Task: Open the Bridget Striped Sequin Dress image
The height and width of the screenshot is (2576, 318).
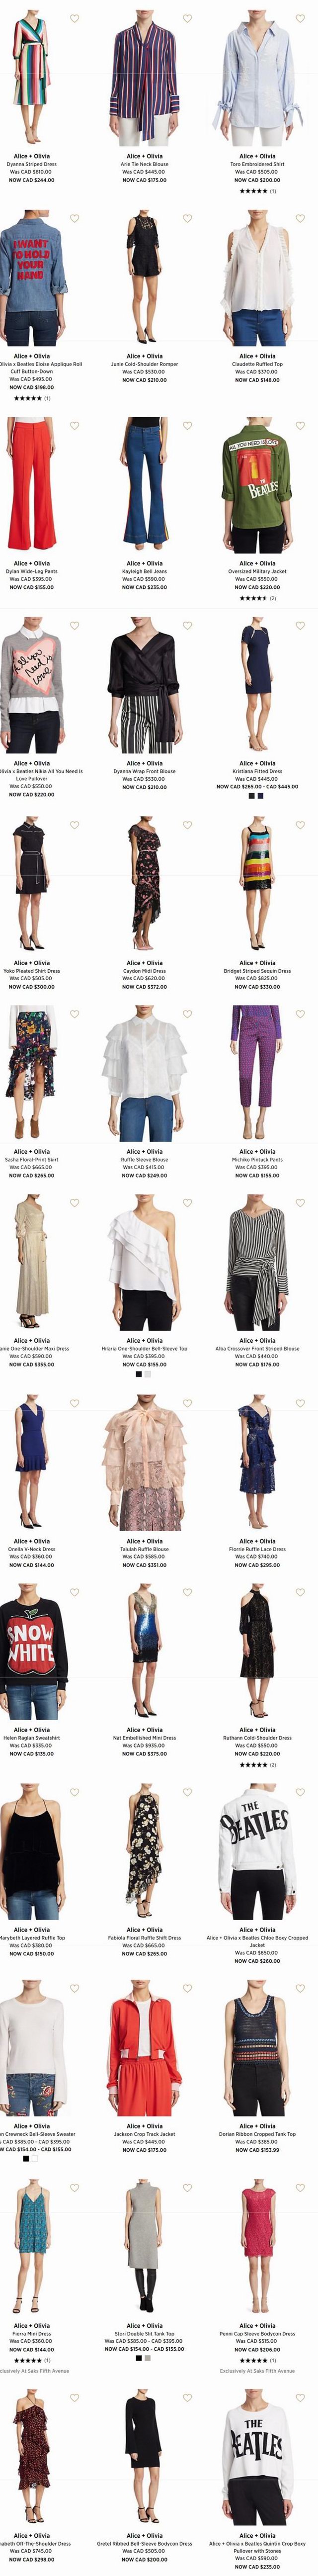Action: coord(257,884)
